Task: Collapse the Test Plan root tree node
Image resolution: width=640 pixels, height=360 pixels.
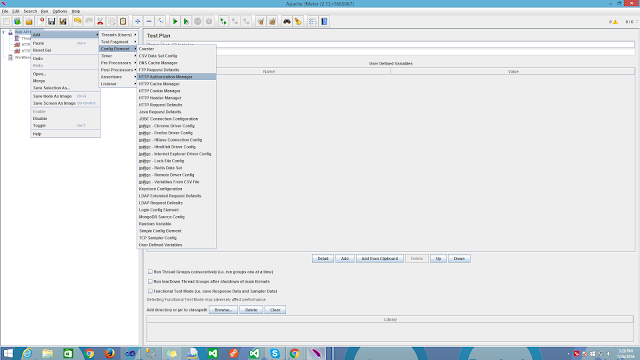Action: [x=4, y=32]
